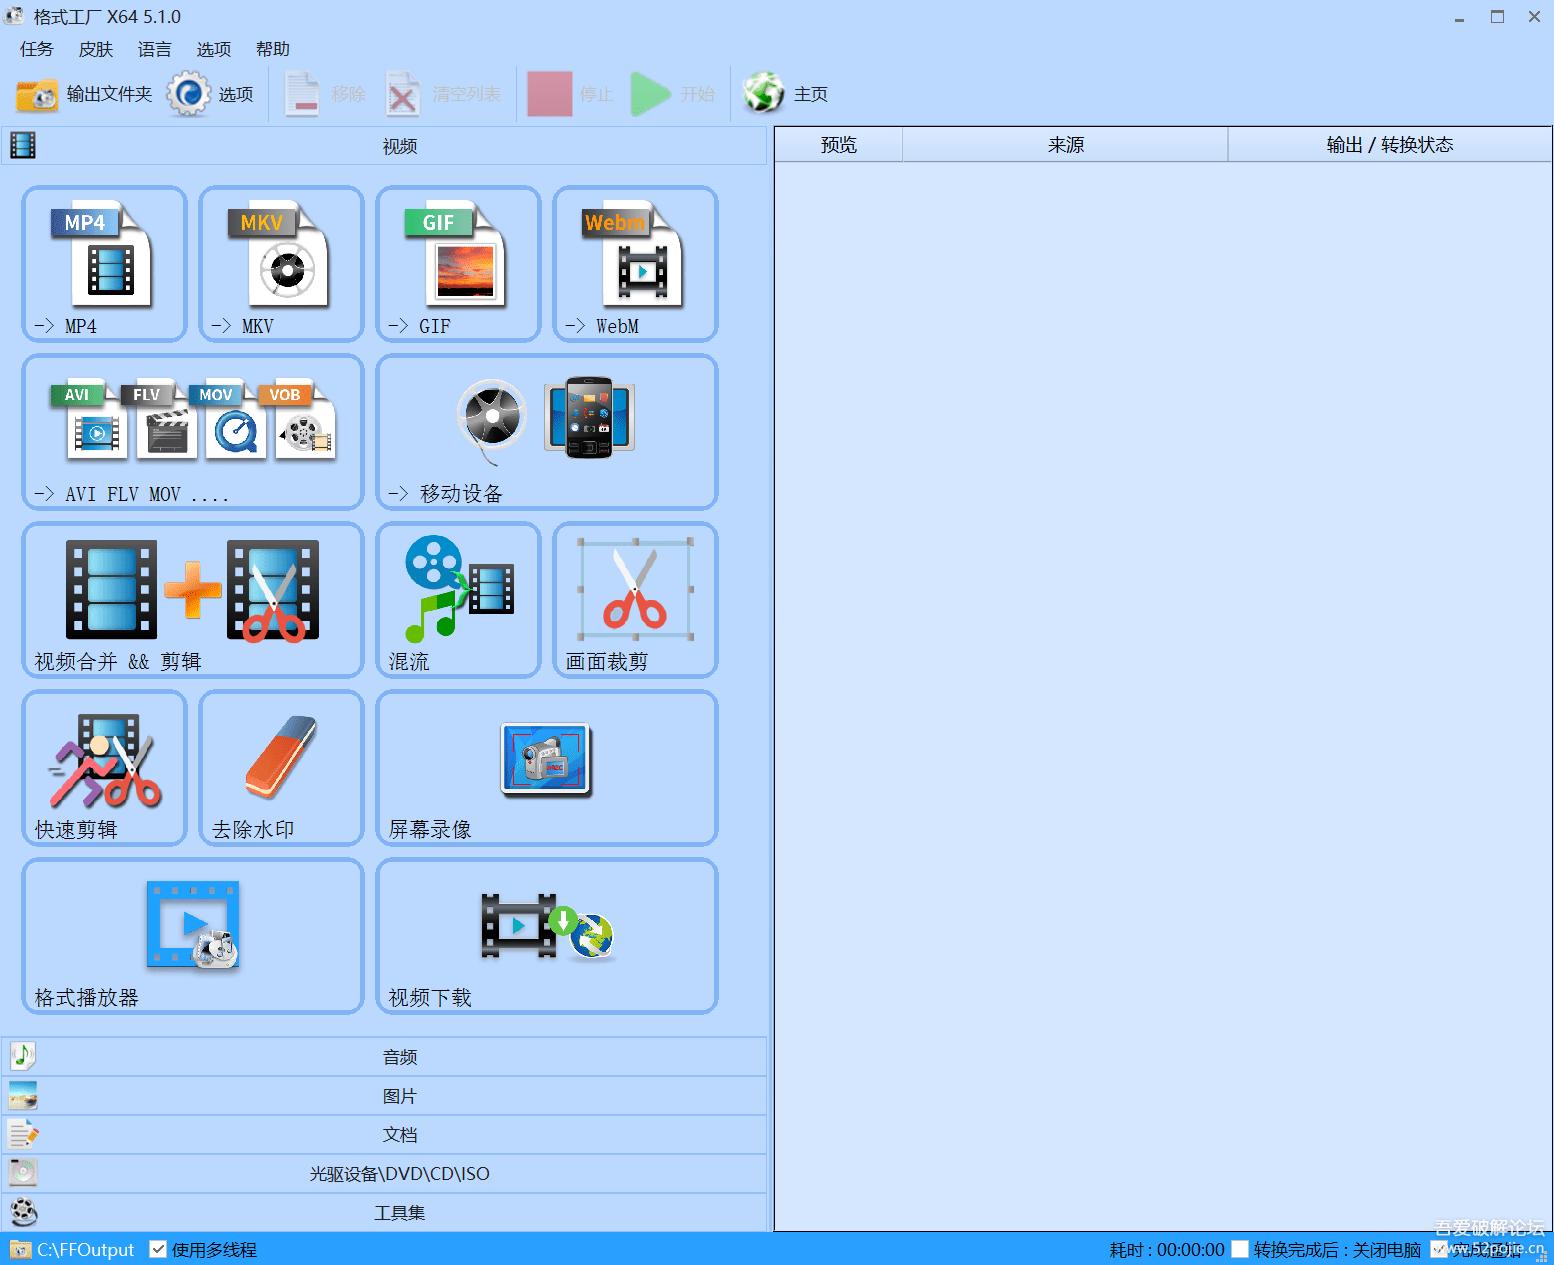Select the GIF conversion tool
Viewport: 1554px width, 1265px height.
coord(457,263)
